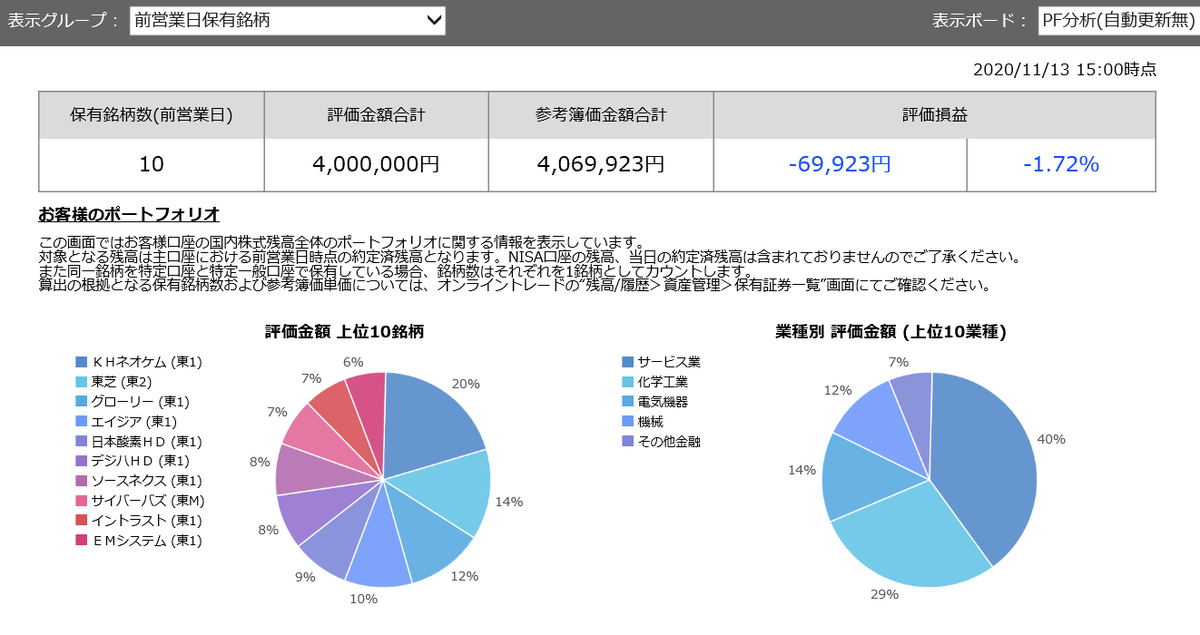
Task: Click the 東芝 (東2) legend color swatch
Action: (82, 382)
